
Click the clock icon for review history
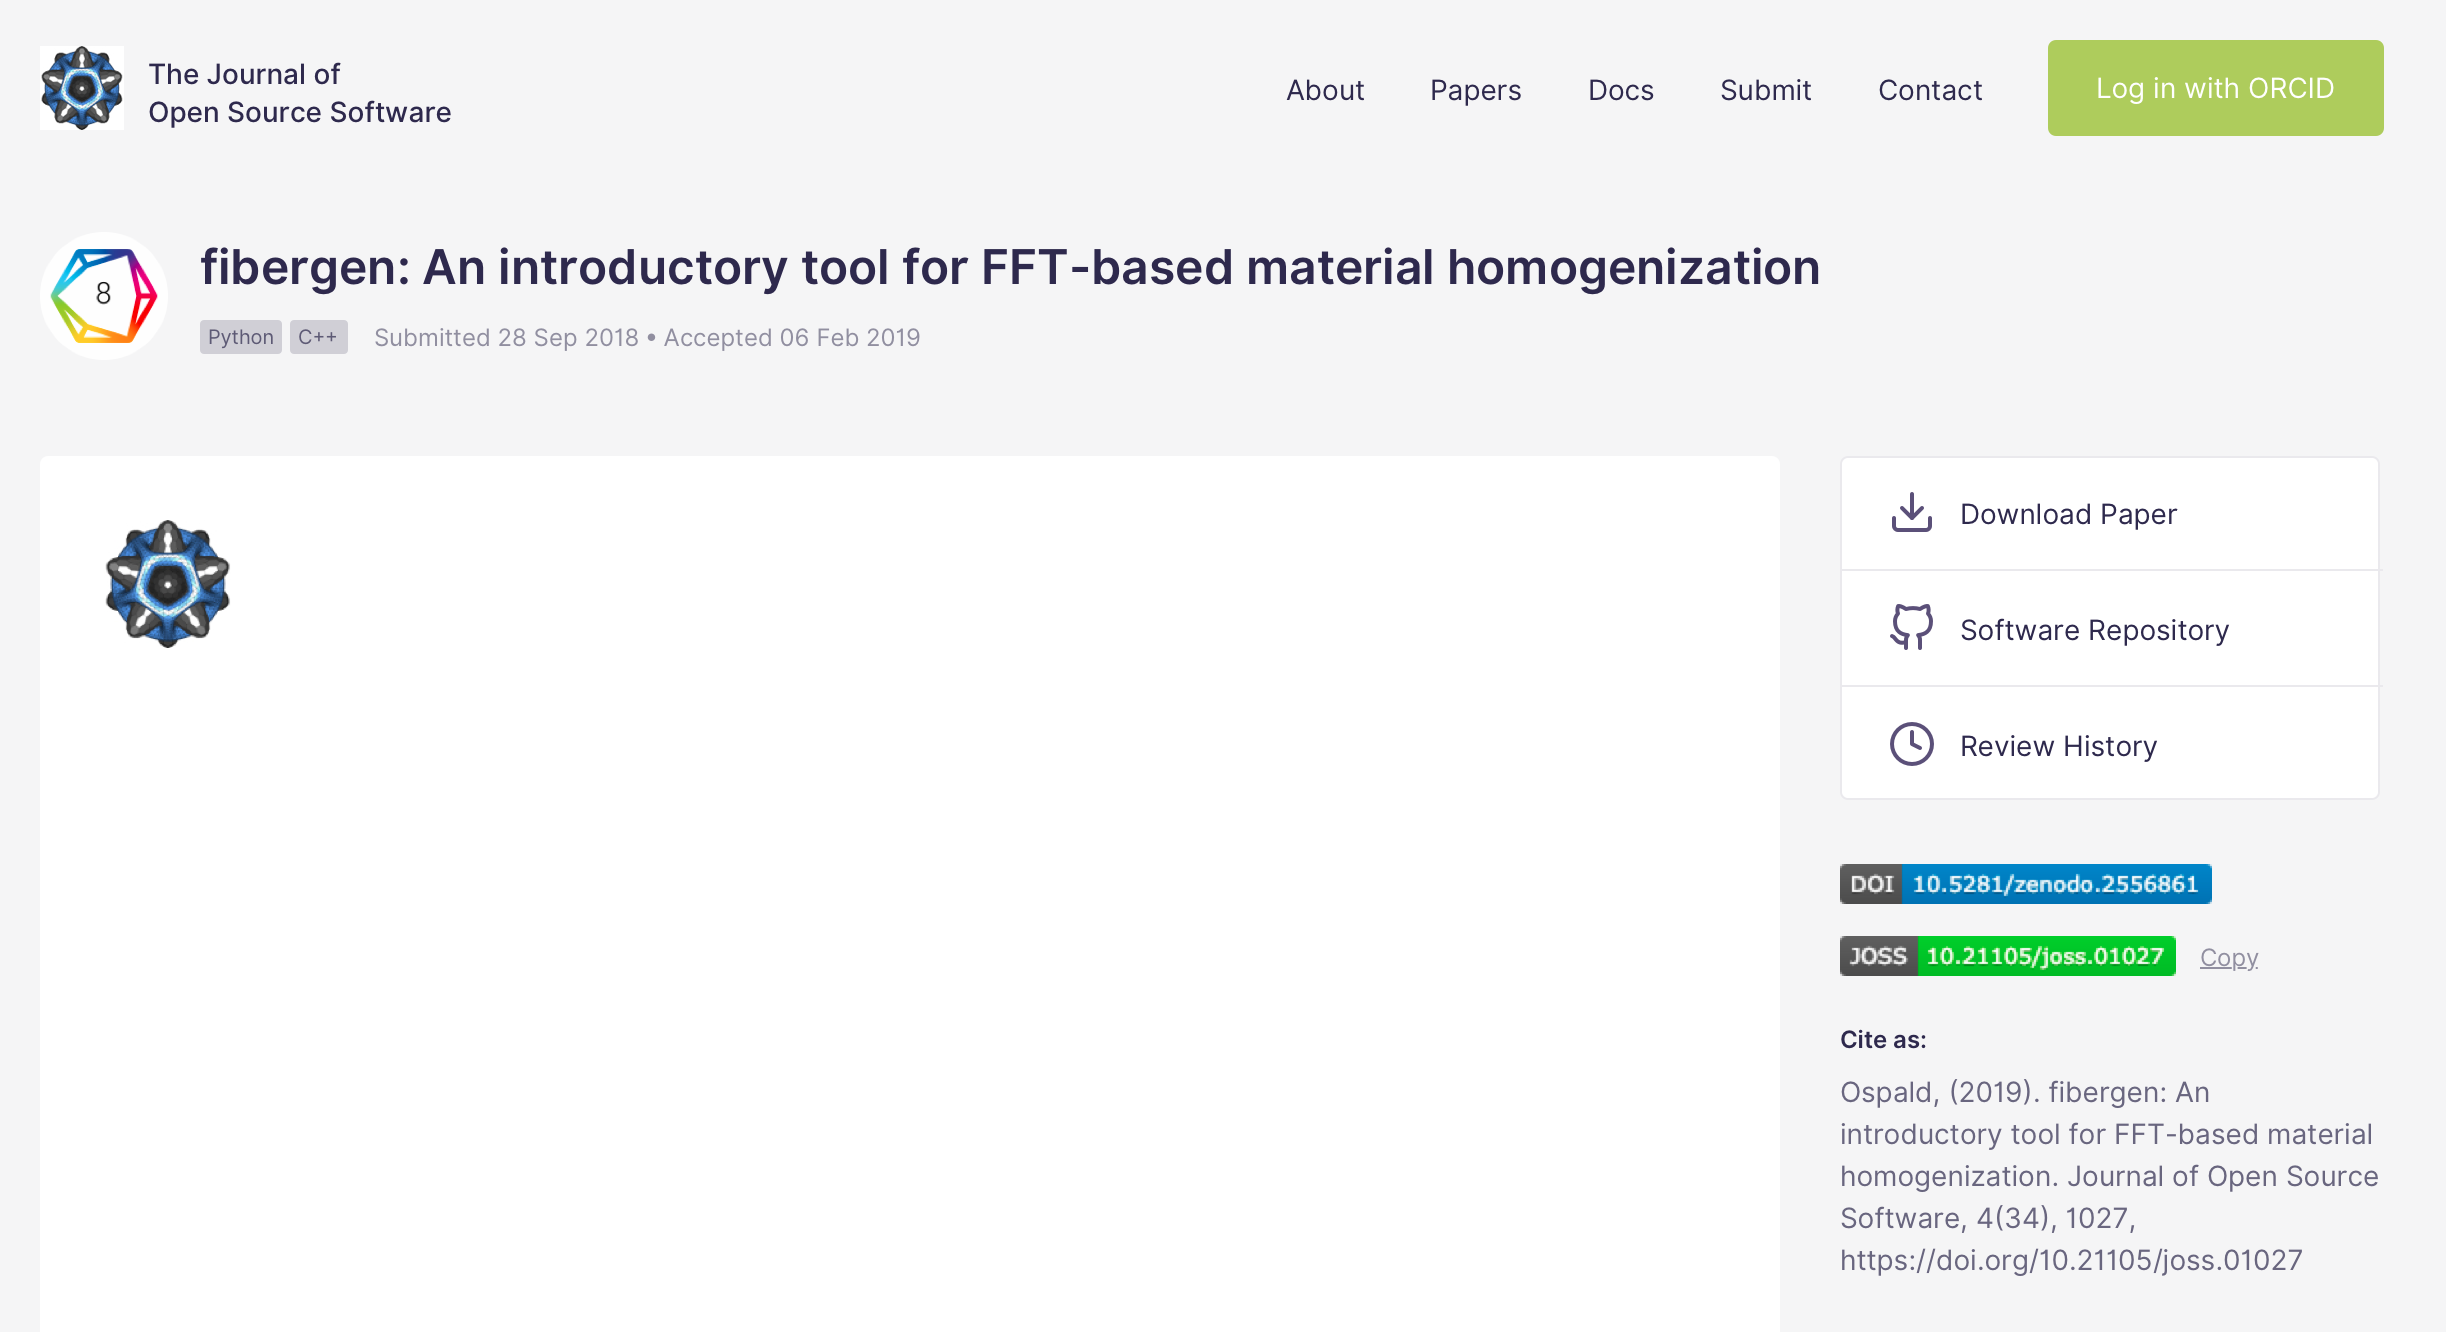coord(1911,744)
